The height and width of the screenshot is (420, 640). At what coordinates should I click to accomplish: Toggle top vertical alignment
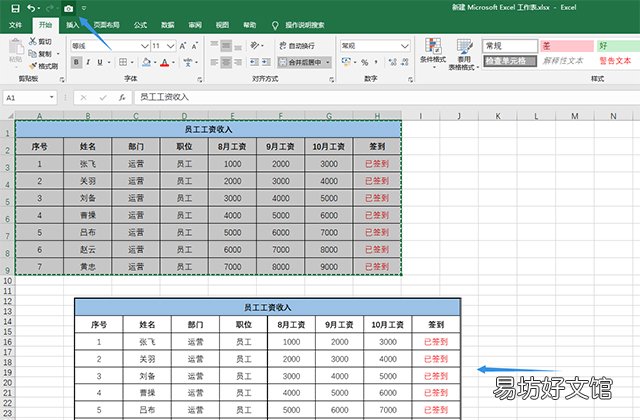(214, 45)
